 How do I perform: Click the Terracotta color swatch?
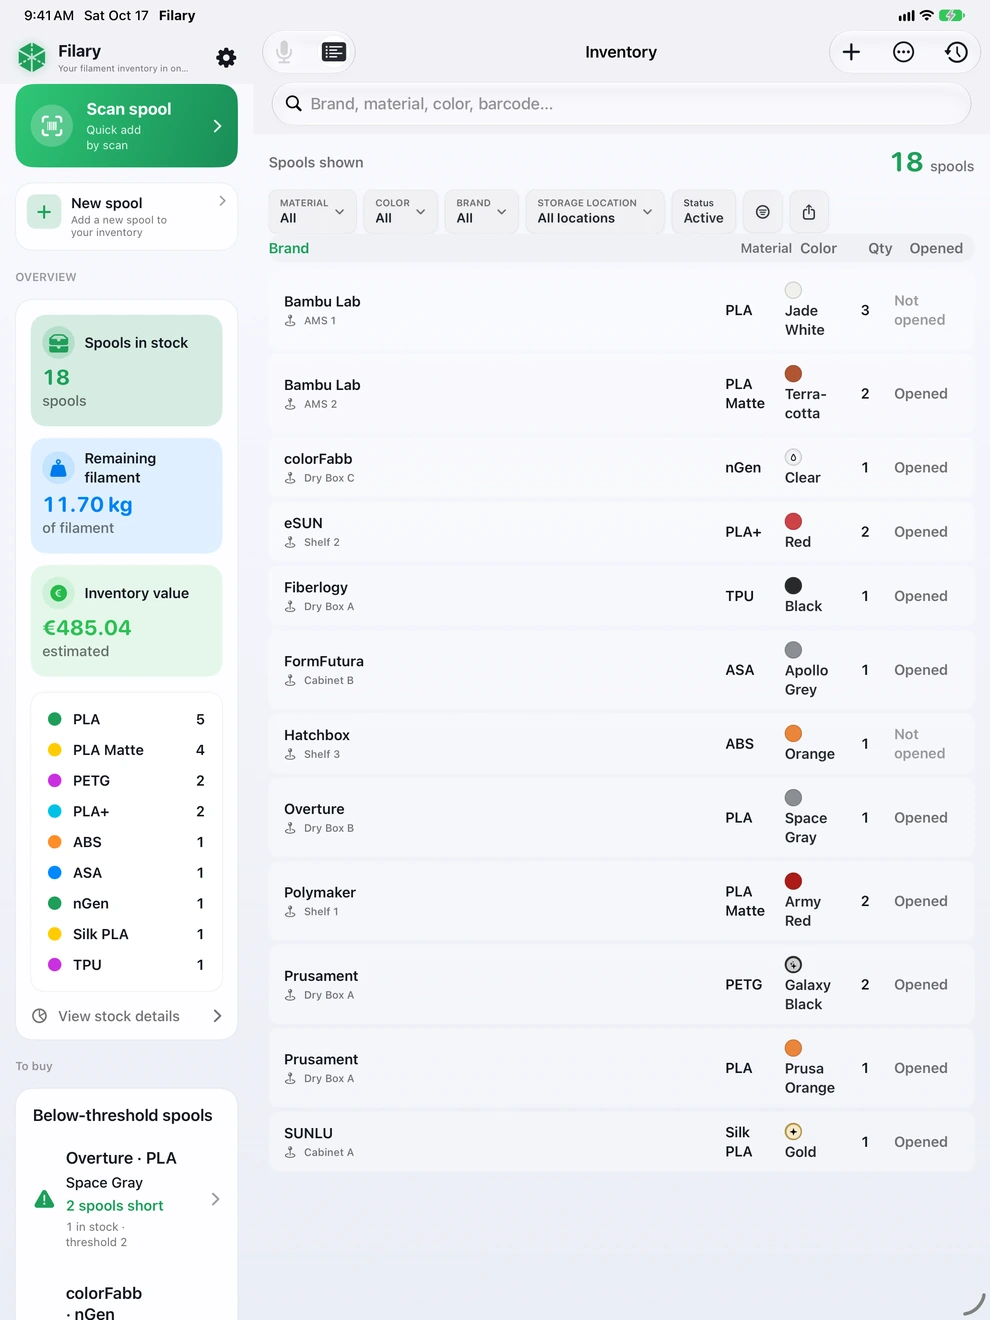[x=793, y=373]
